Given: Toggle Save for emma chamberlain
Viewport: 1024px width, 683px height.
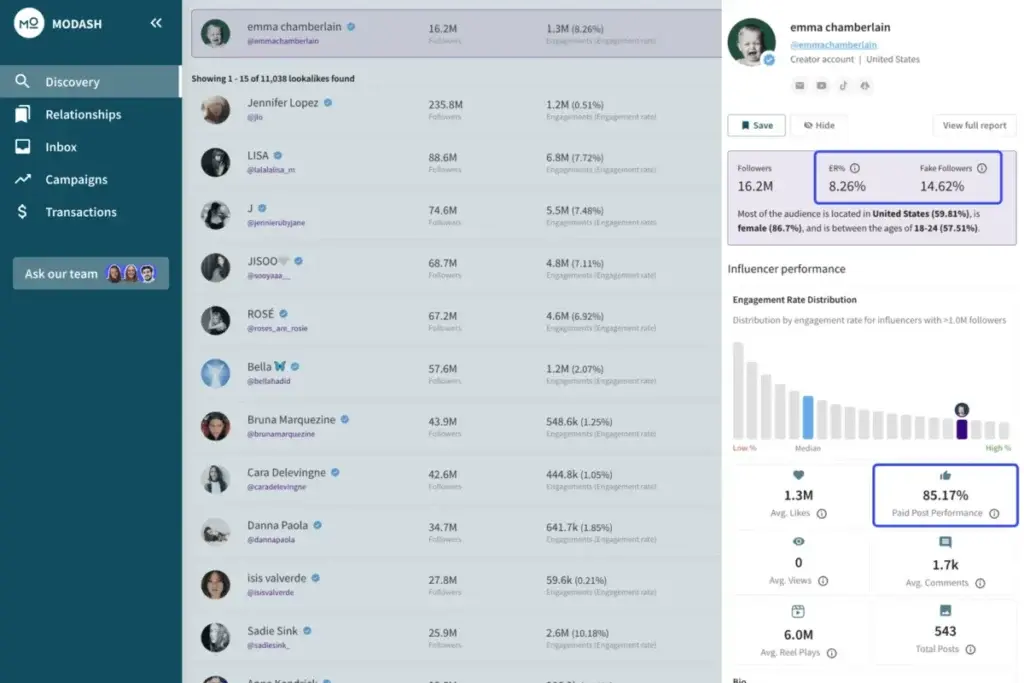Looking at the screenshot, I should (x=756, y=125).
